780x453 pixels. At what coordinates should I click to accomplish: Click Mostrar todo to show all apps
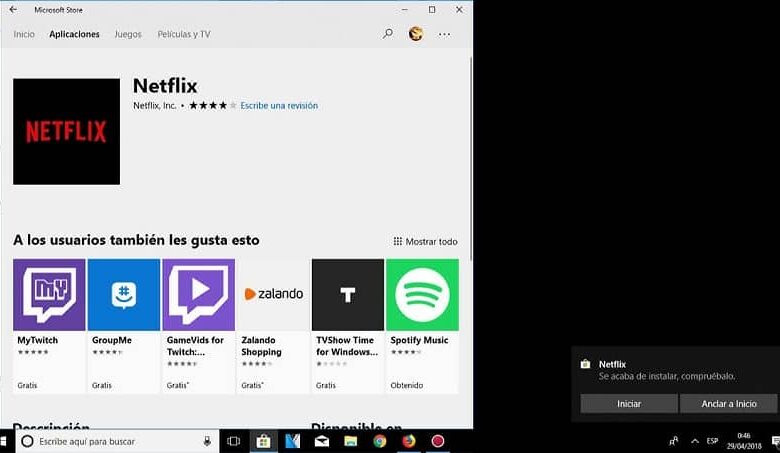[425, 242]
